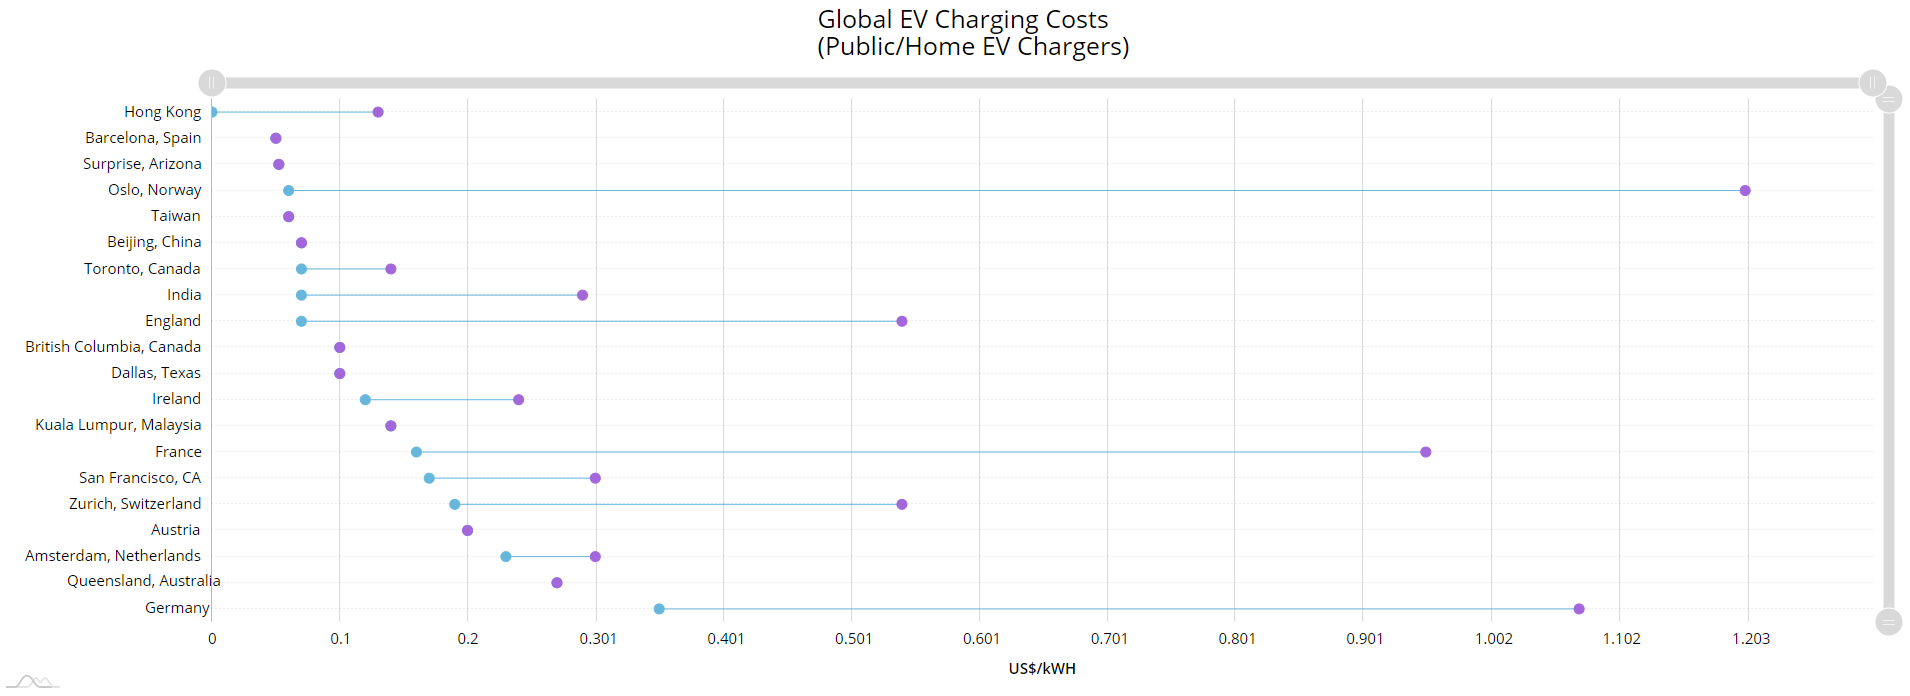The height and width of the screenshot is (696, 1910).
Task: Select Beijing, China's purple data point
Action: (x=302, y=243)
